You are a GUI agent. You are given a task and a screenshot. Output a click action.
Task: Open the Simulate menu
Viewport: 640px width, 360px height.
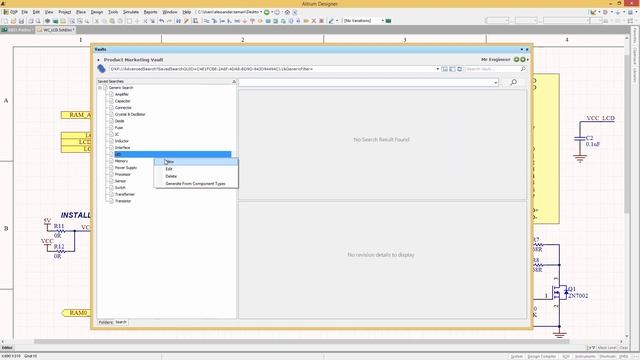point(131,12)
